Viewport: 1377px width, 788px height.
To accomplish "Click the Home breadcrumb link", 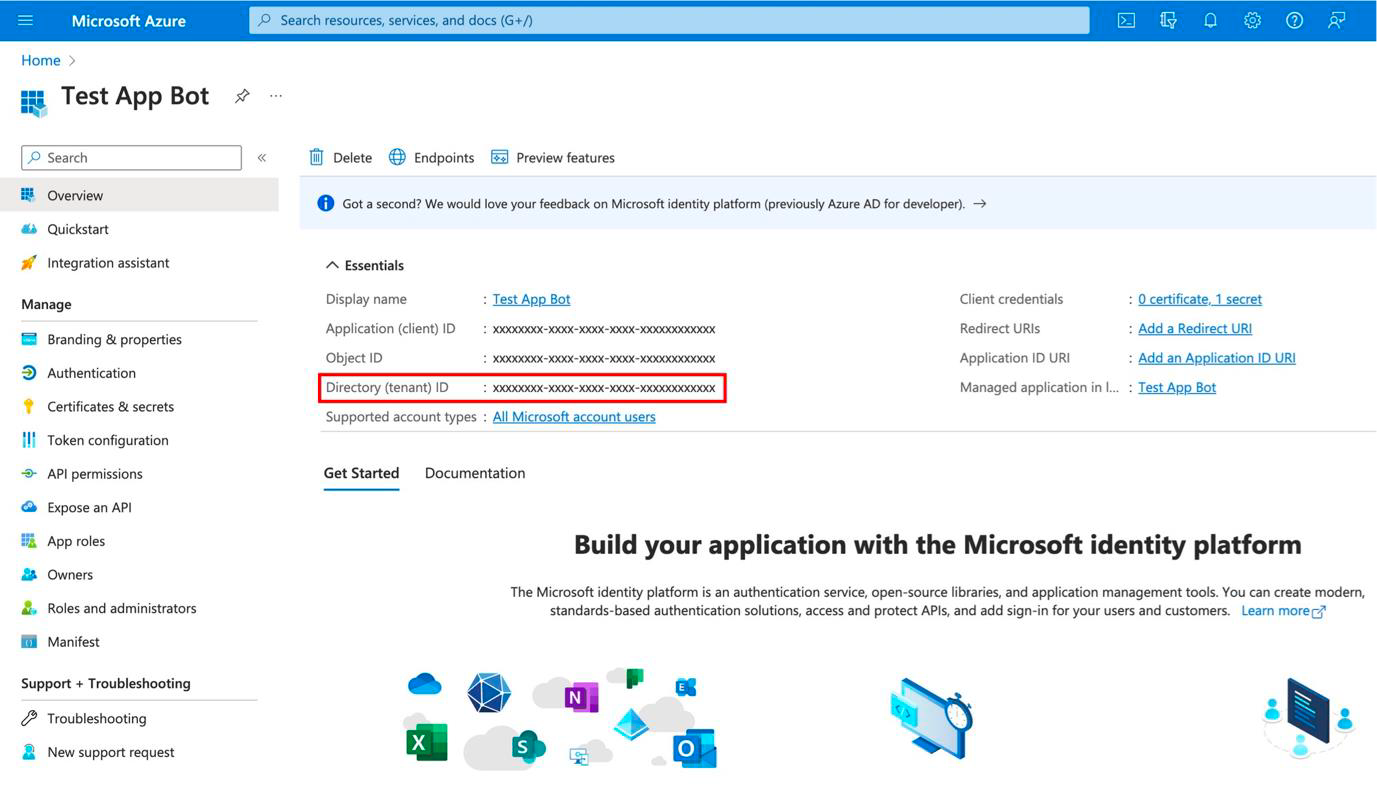I will [41, 60].
